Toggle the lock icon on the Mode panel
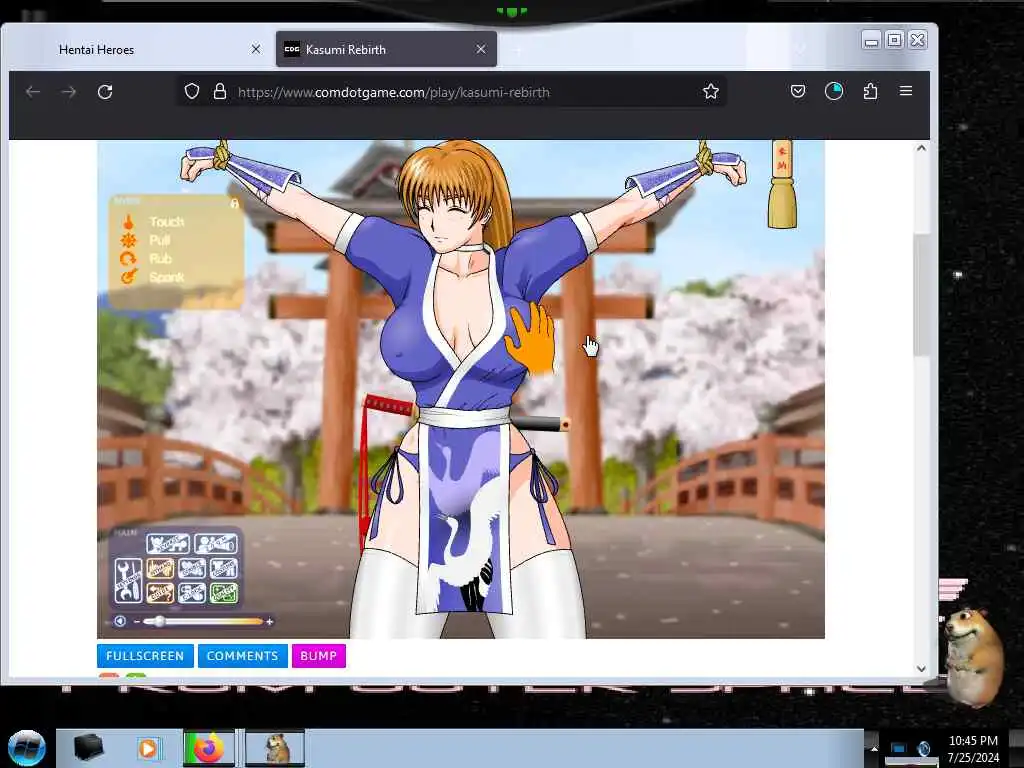Viewport: 1024px width, 768px height. pos(234,204)
